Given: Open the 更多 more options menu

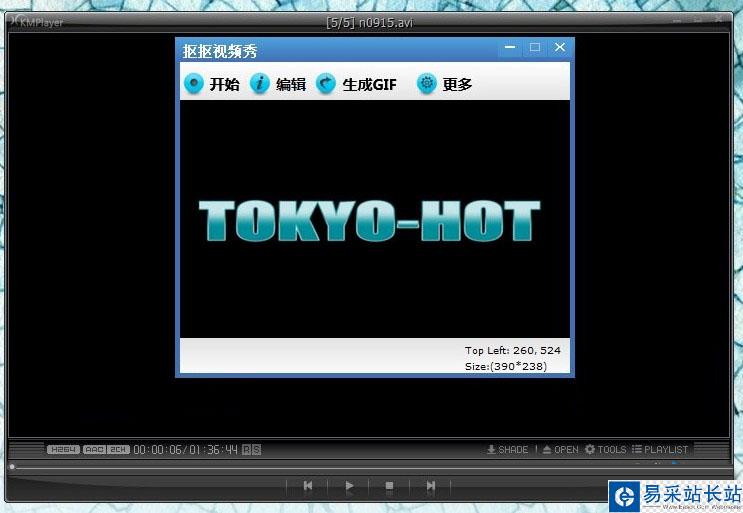Looking at the screenshot, I should (444, 84).
